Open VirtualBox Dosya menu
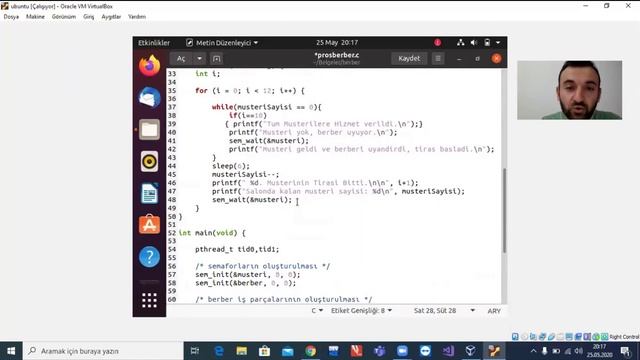Image resolution: width=640 pixels, height=360 pixels. 11,17
